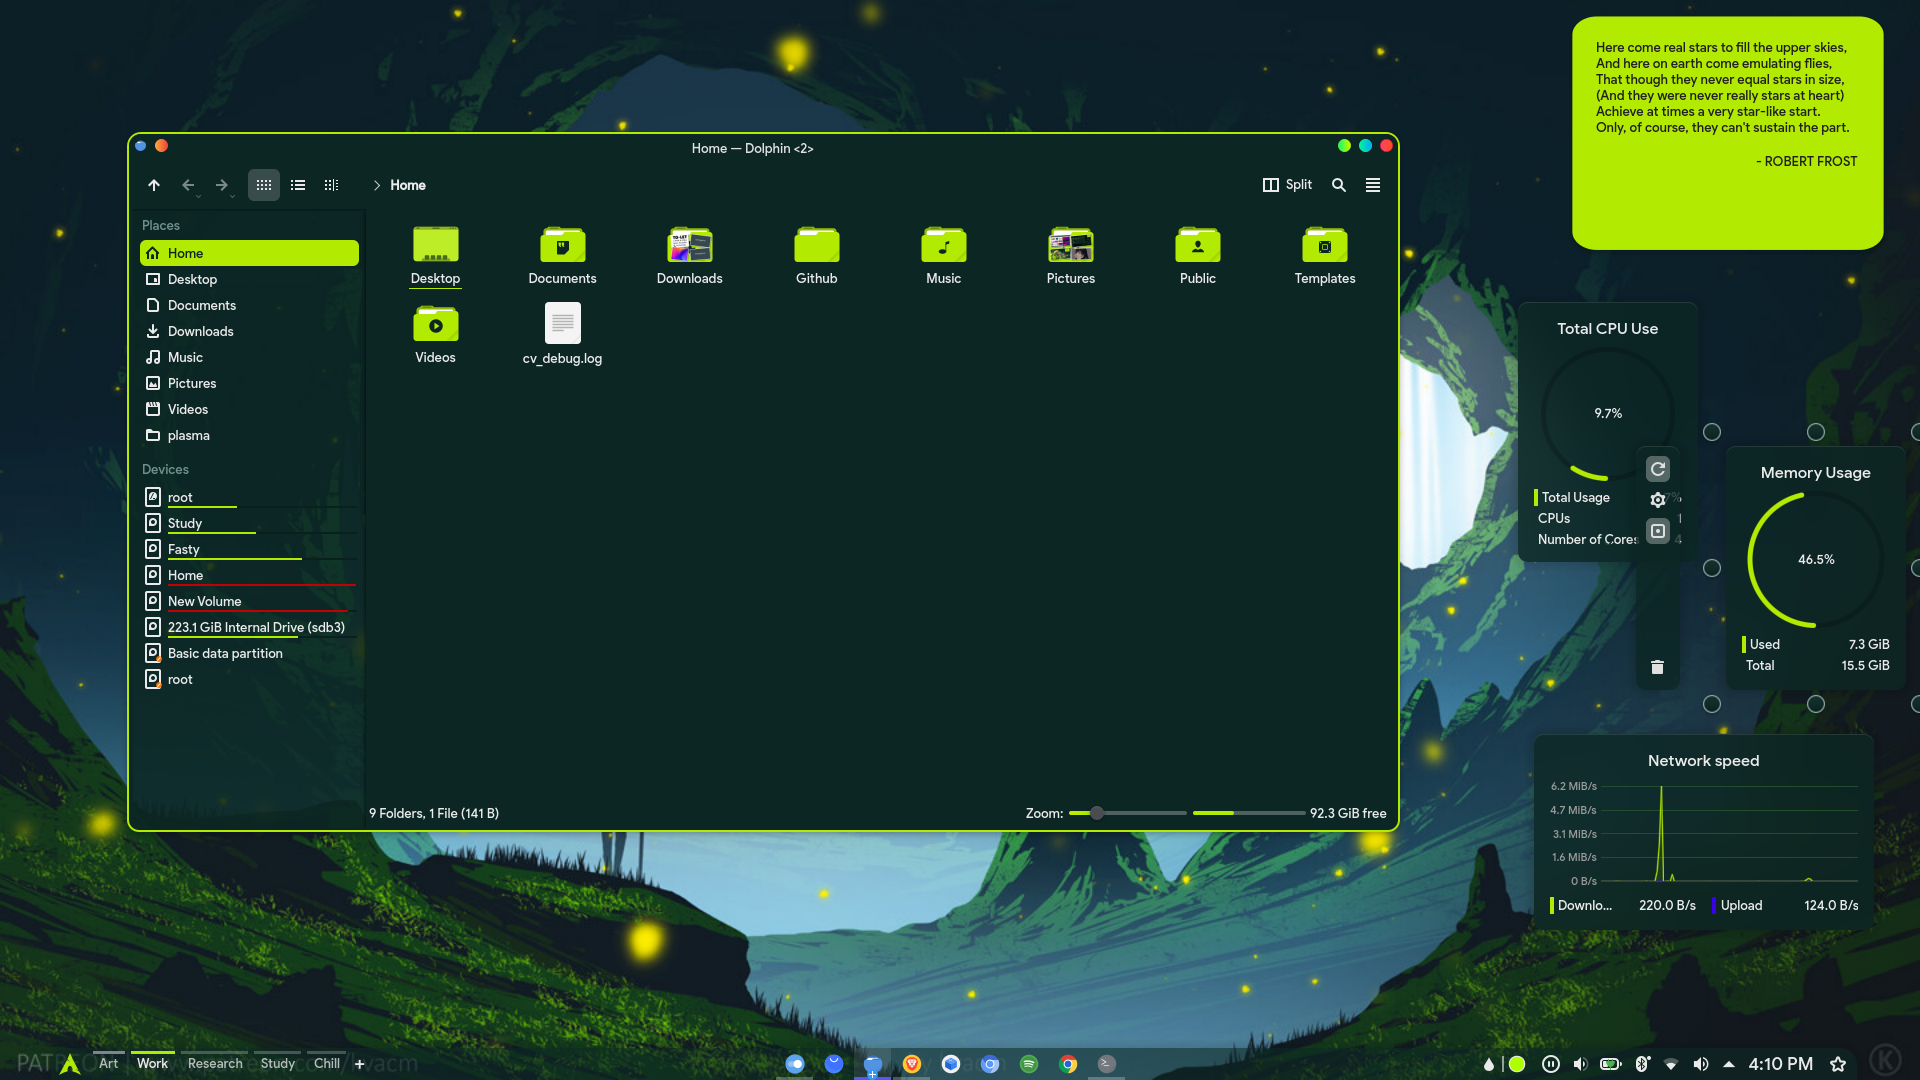
Task: Launch Spotify from the taskbar
Action: click(1029, 1064)
